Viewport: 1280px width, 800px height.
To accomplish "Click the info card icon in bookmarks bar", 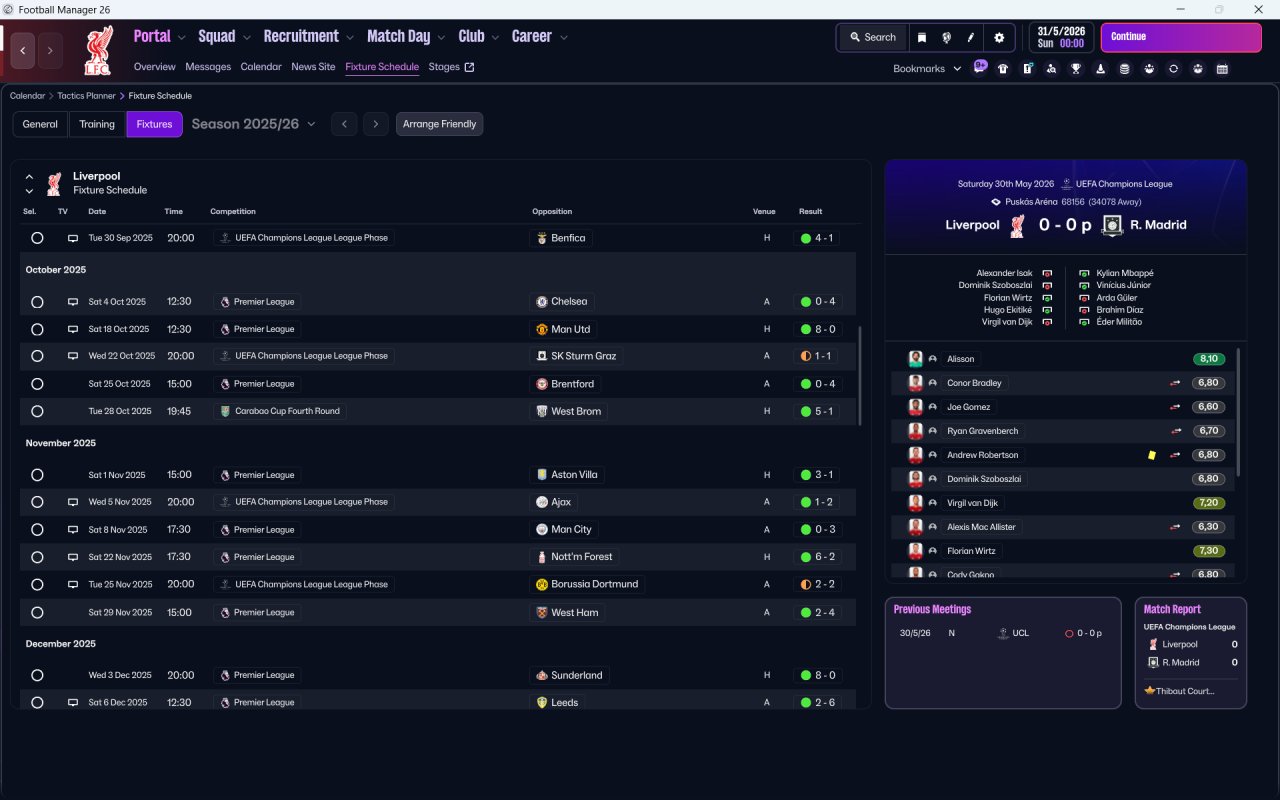I will 1028,69.
